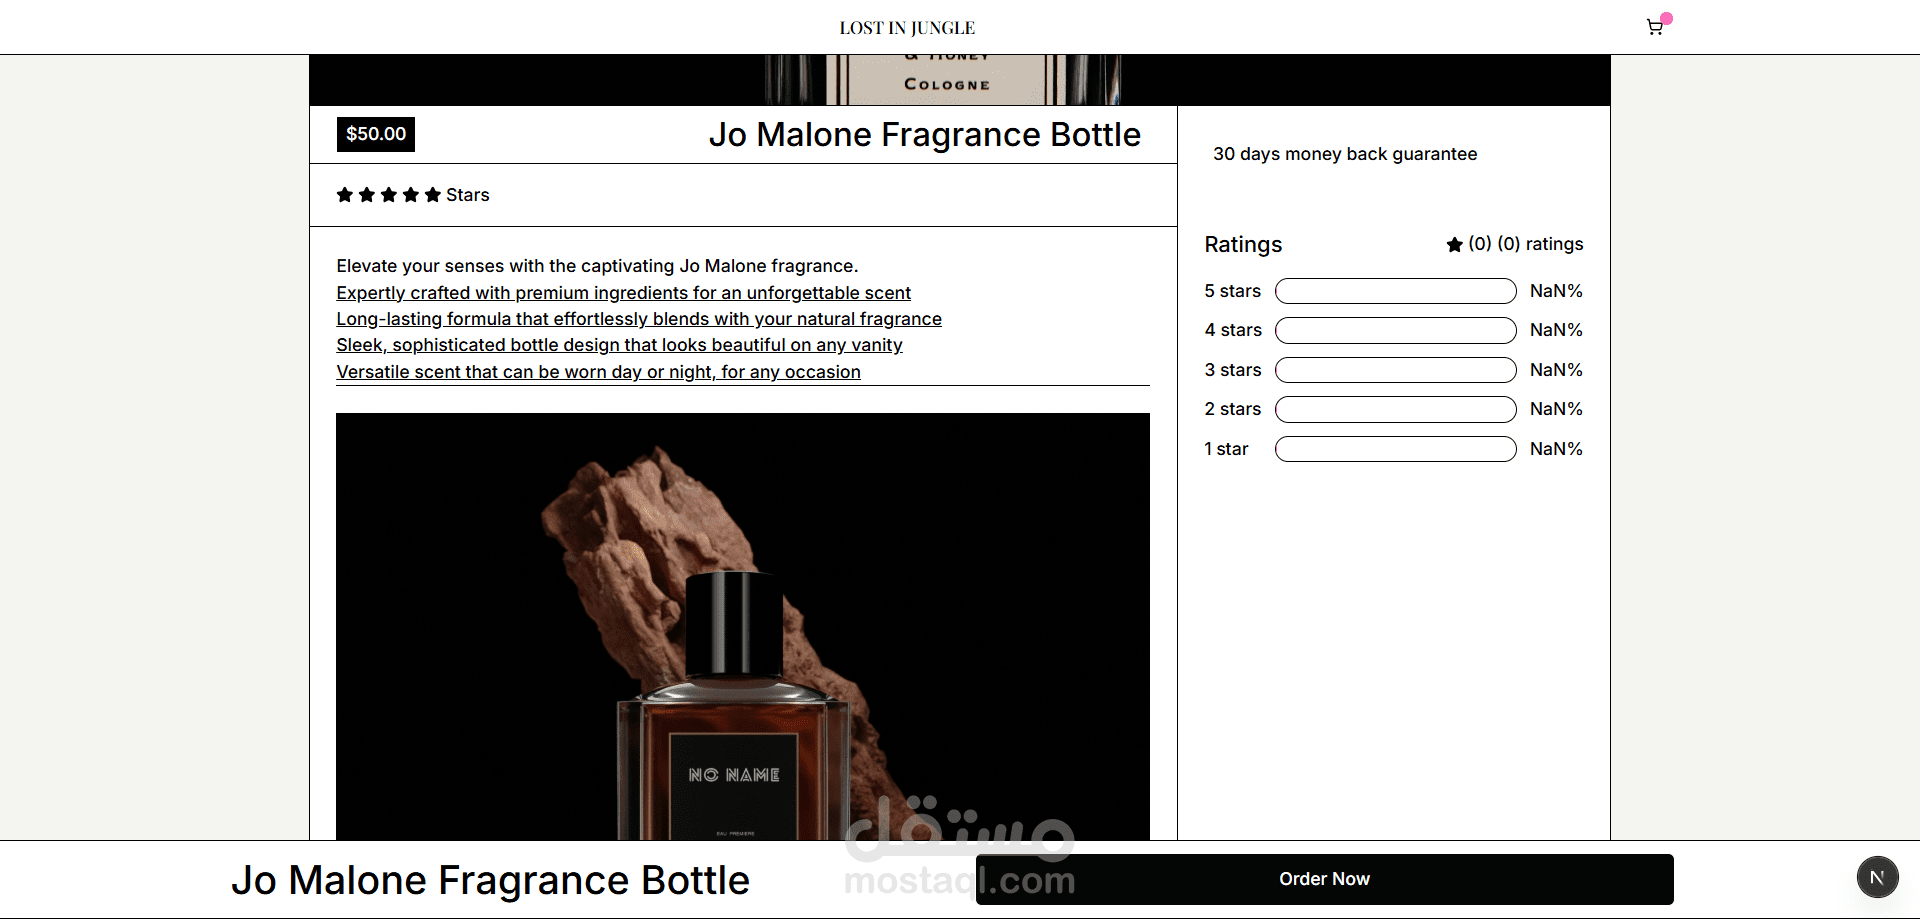Open the 'Expertly crafted with premium ingredients' link
The height and width of the screenshot is (919, 1920).
pyautogui.click(x=624, y=293)
